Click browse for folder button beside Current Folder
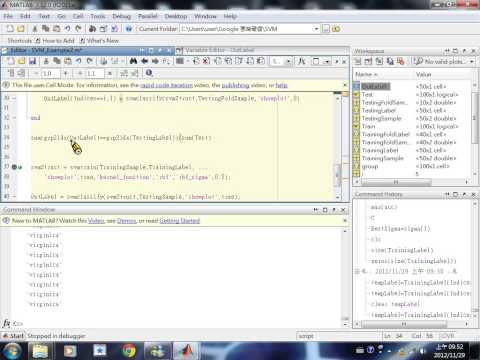 326,29
